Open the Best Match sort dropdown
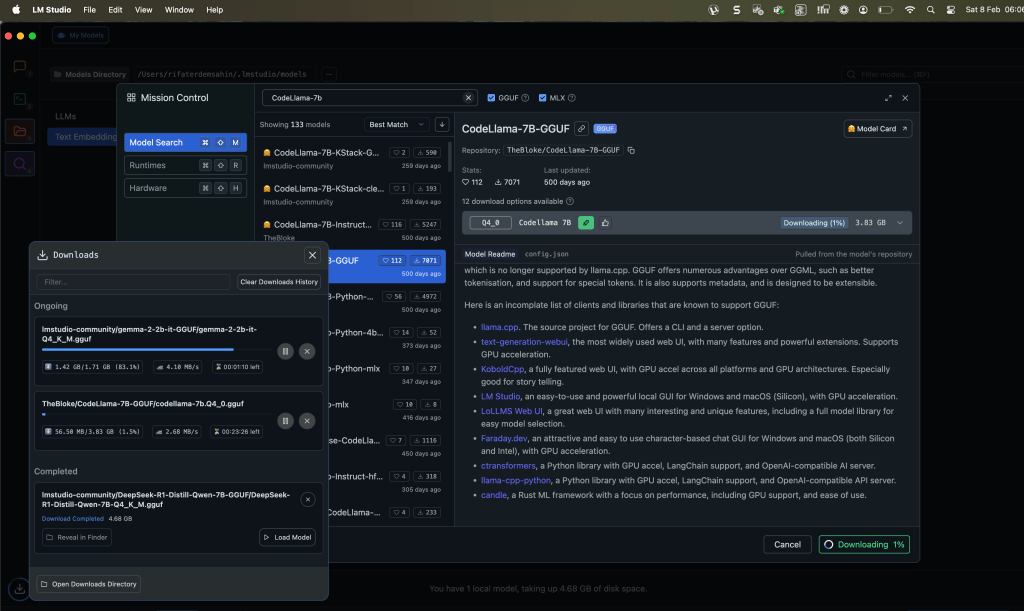This screenshot has height=611, width=1024. pyautogui.click(x=396, y=125)
